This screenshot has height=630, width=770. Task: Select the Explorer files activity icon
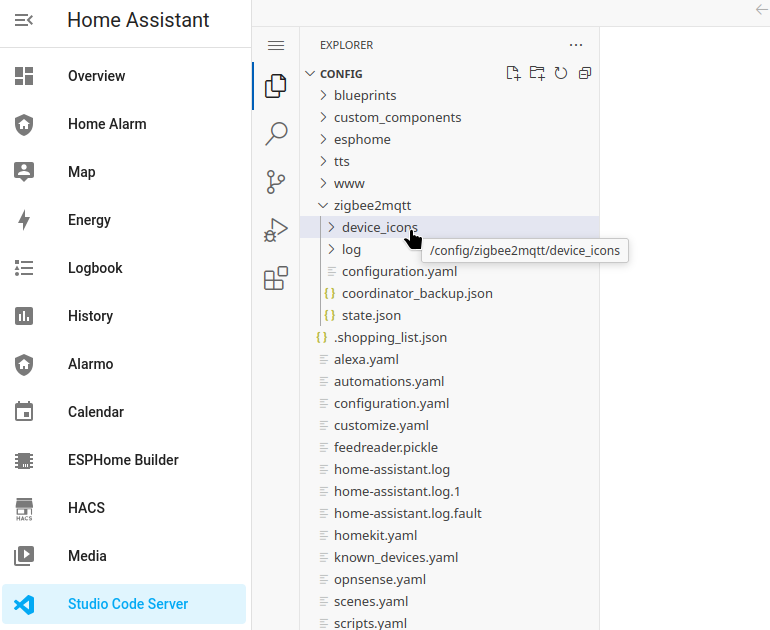(276, 86)
